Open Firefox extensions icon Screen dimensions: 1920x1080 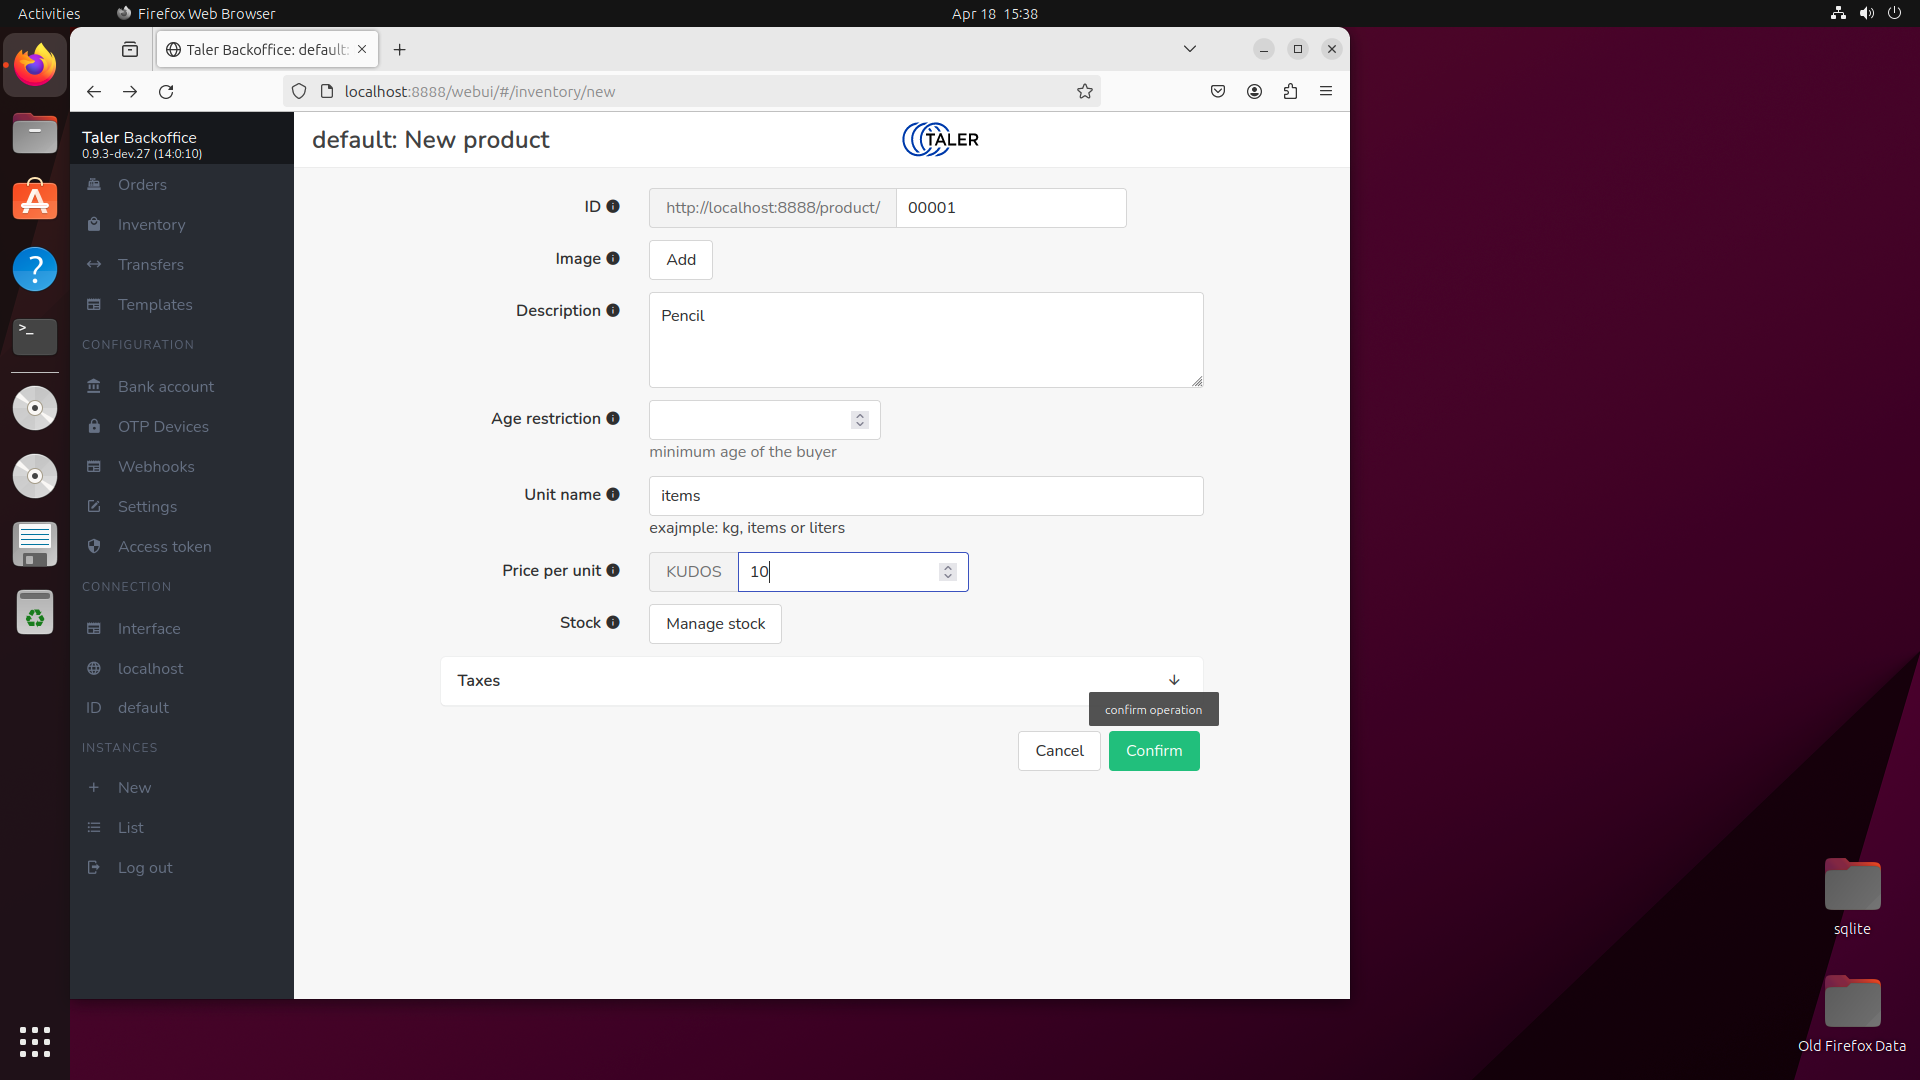tap(1290, 92)
